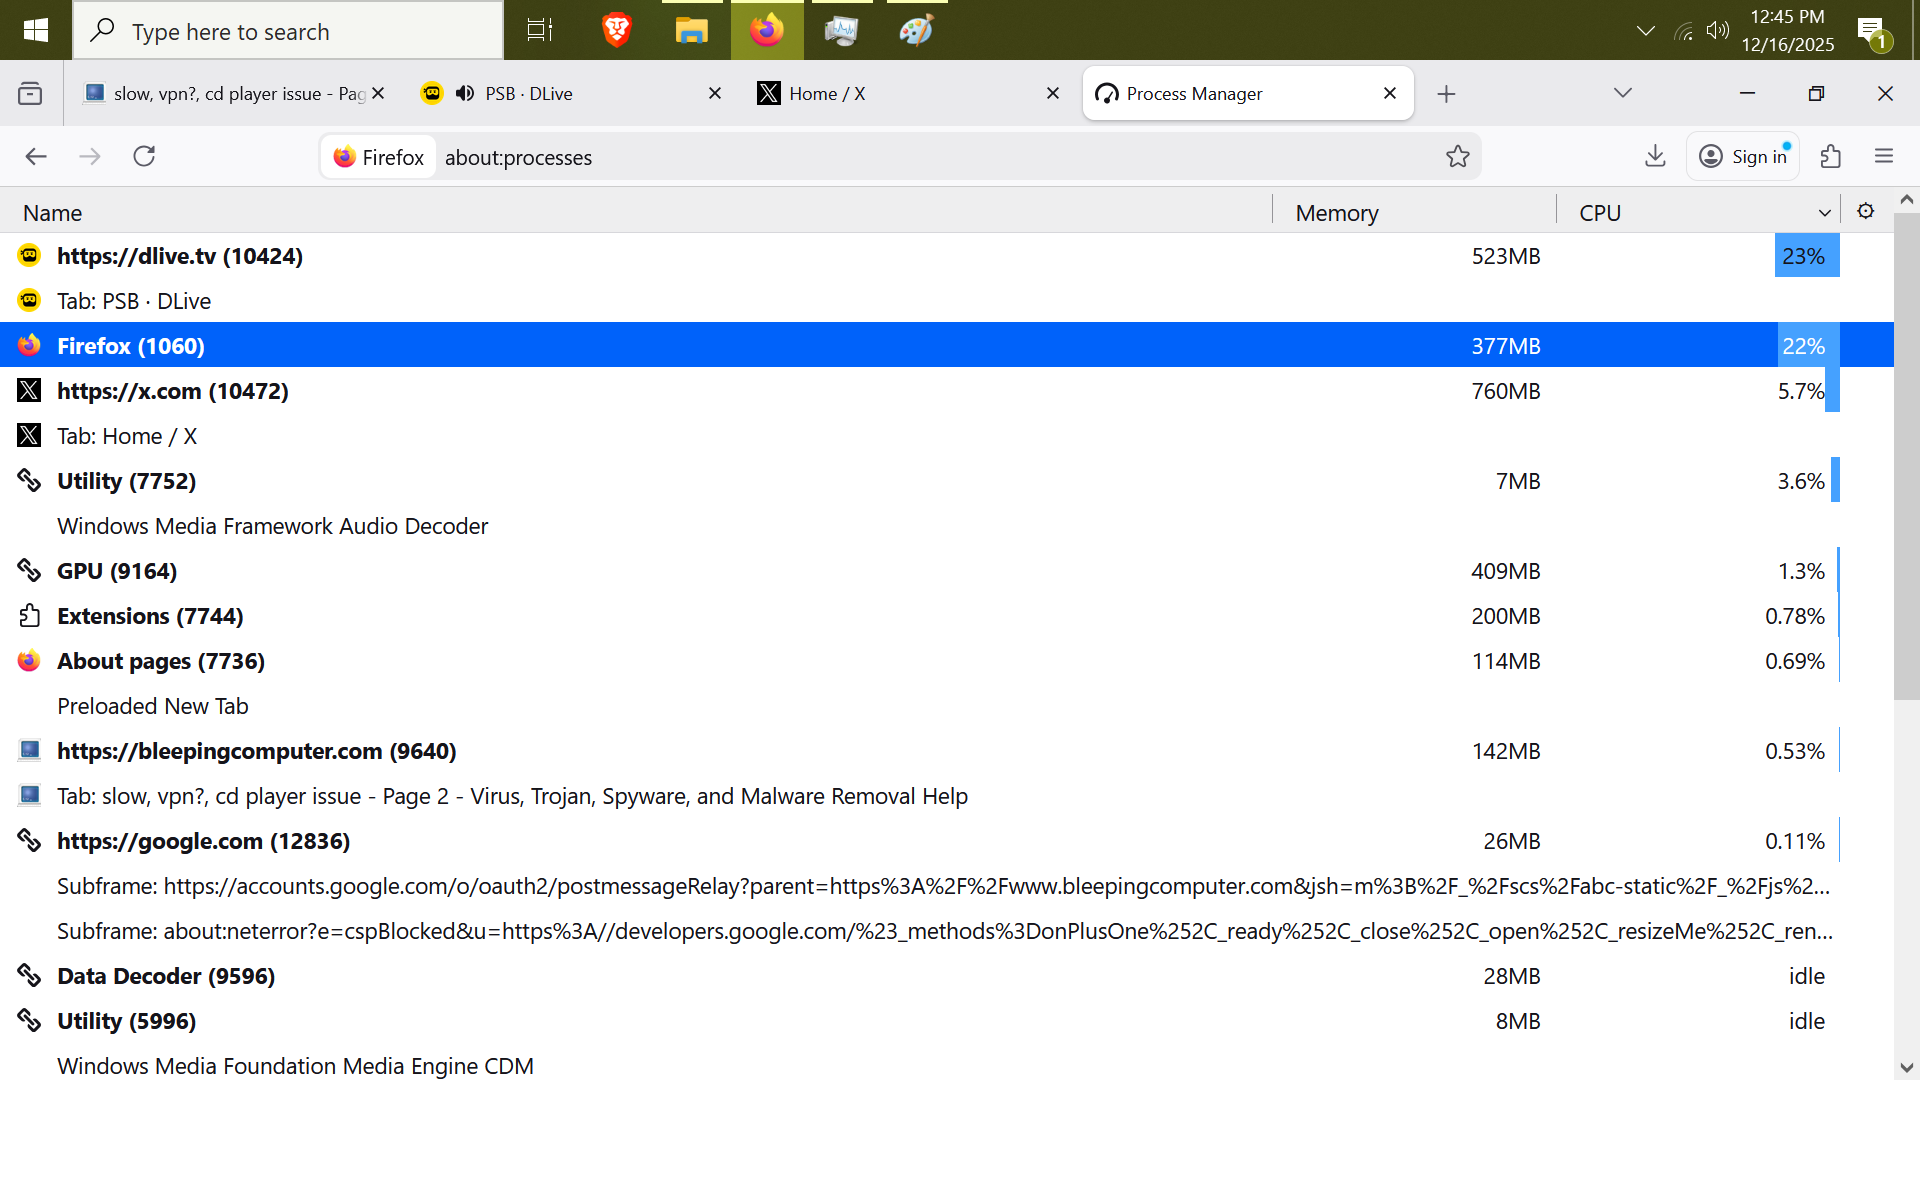Screen dimensions: 1920x1181
Task: Click the Sign in account button
Action: pos(1743,156)
